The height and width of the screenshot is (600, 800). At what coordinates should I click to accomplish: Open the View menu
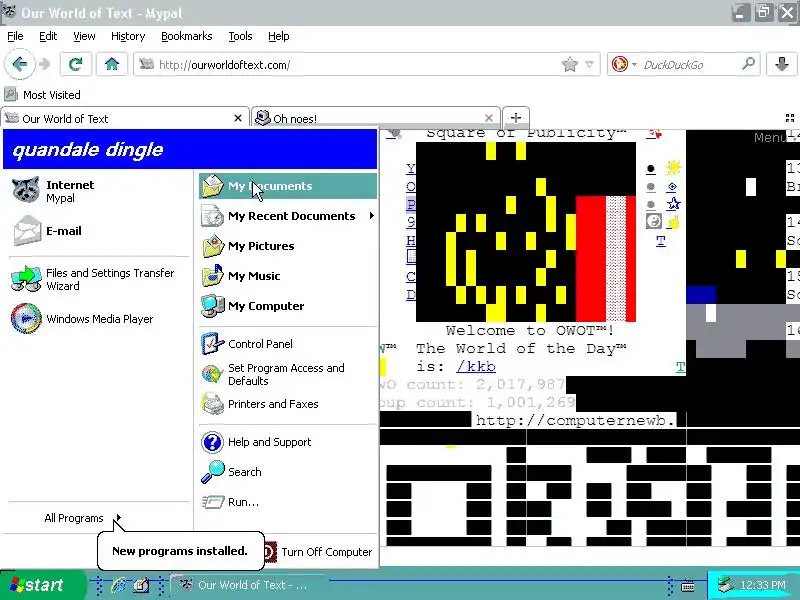[84, 36]
